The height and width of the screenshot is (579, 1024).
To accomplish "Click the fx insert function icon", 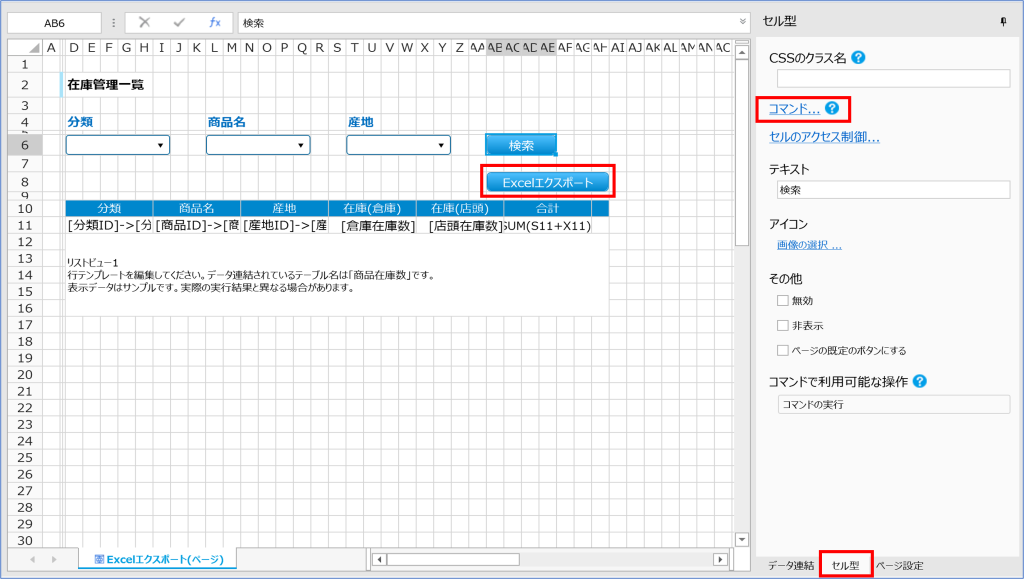I will (x=215, y=20).
